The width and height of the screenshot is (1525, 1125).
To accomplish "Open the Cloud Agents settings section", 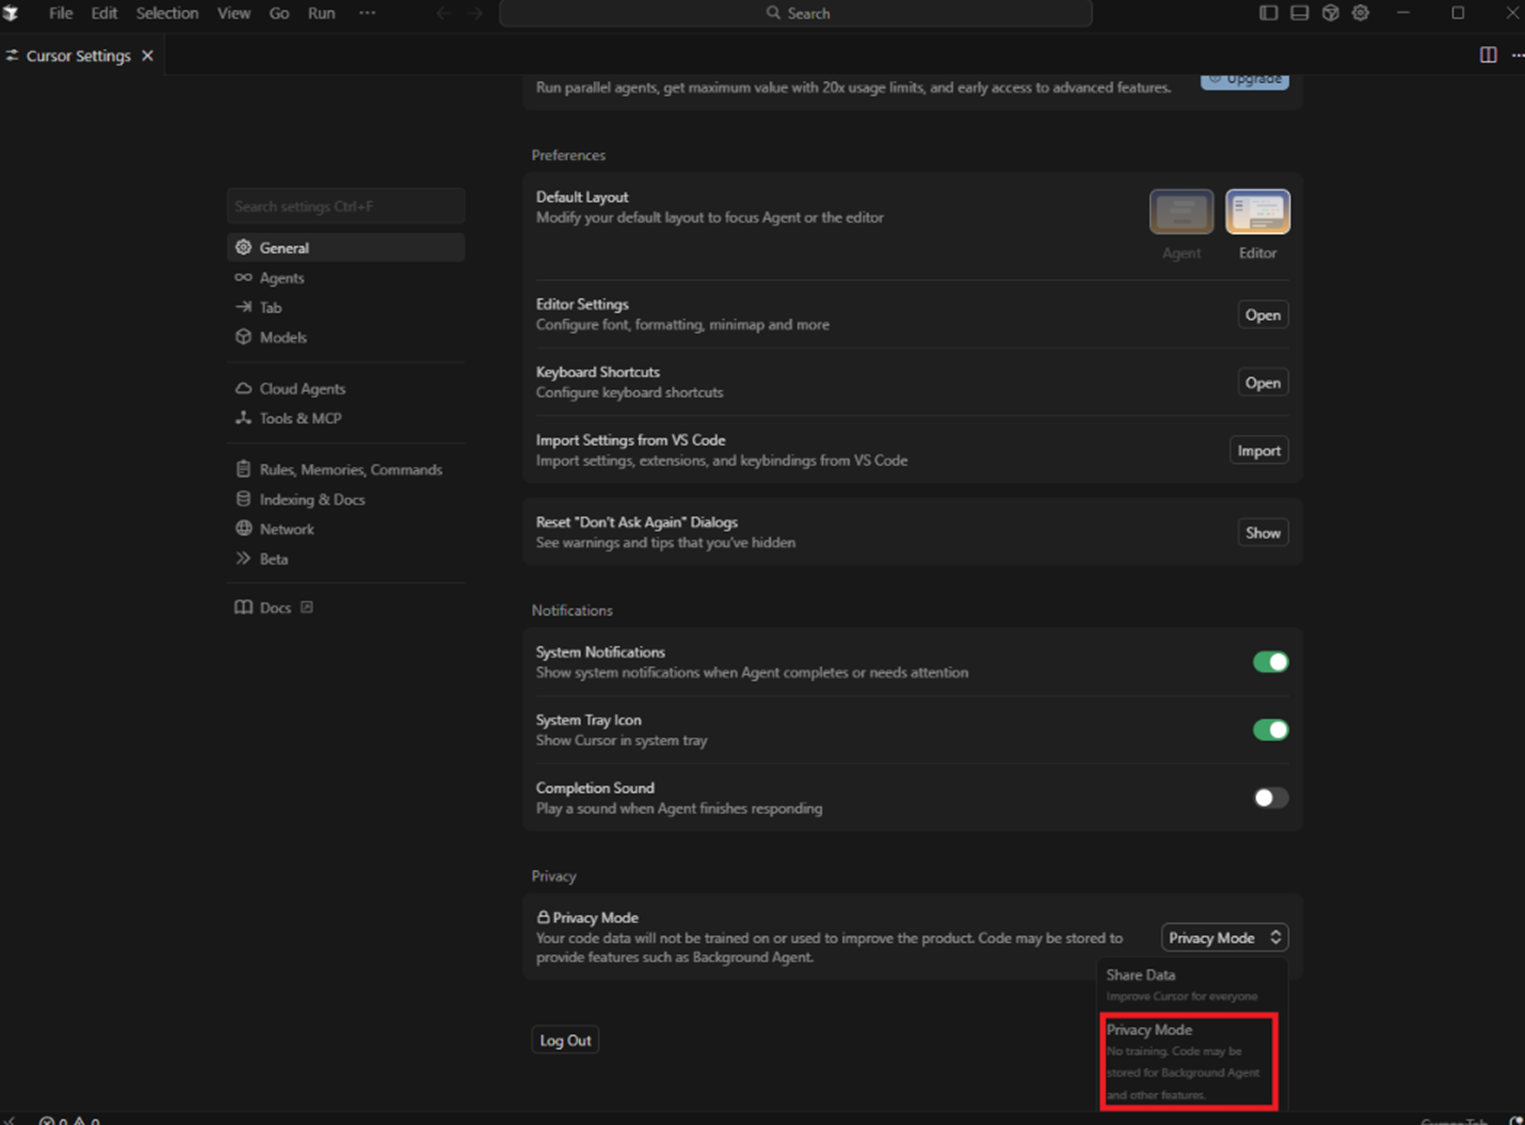I will point(346,389).
